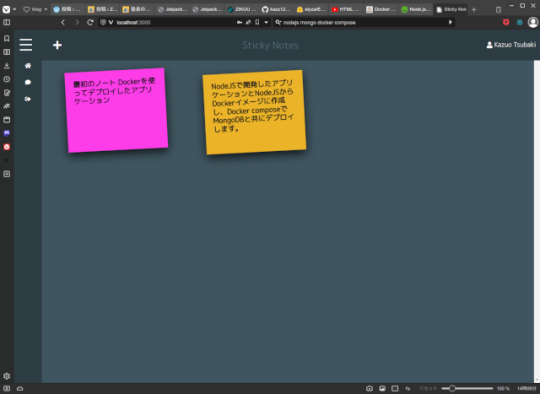Open Vivaldi bookmarks panel
540x394 pixels.
[x=7, y=38]
